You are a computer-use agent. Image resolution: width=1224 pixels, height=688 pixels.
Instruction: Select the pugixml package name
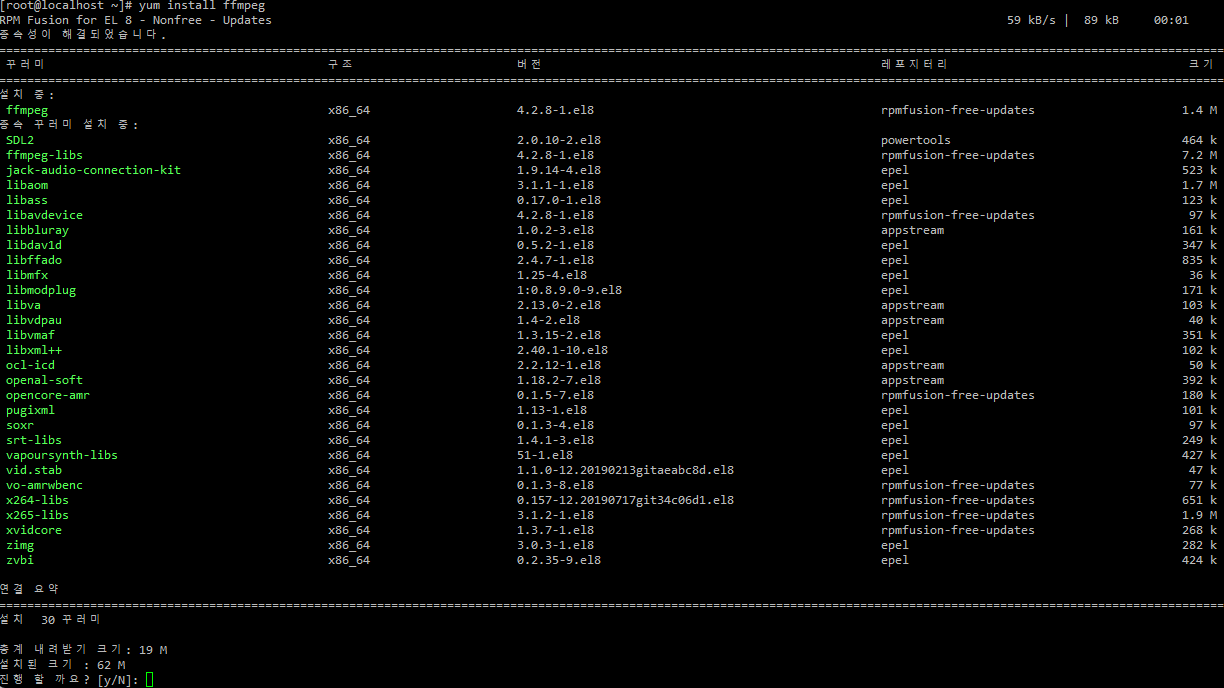pyautogui.click(x=30, y=410)
